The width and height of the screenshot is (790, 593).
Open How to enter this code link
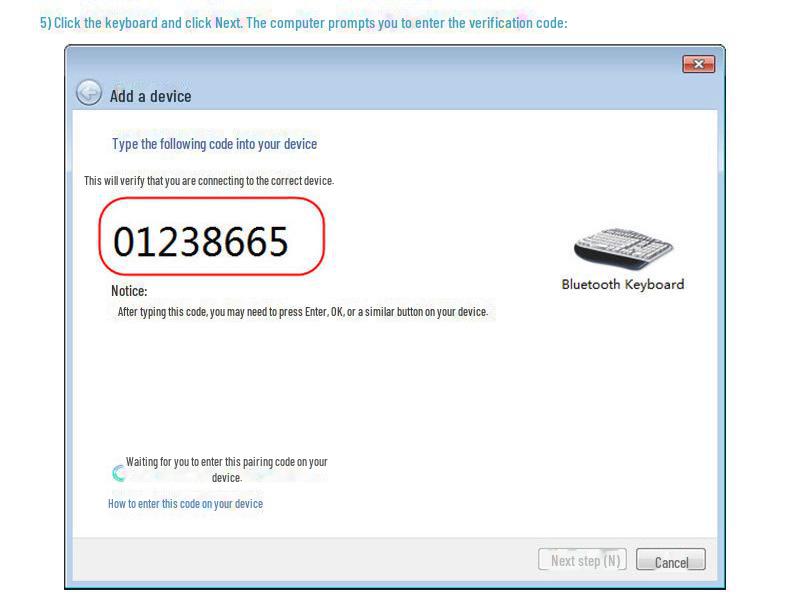pos(185,504)
